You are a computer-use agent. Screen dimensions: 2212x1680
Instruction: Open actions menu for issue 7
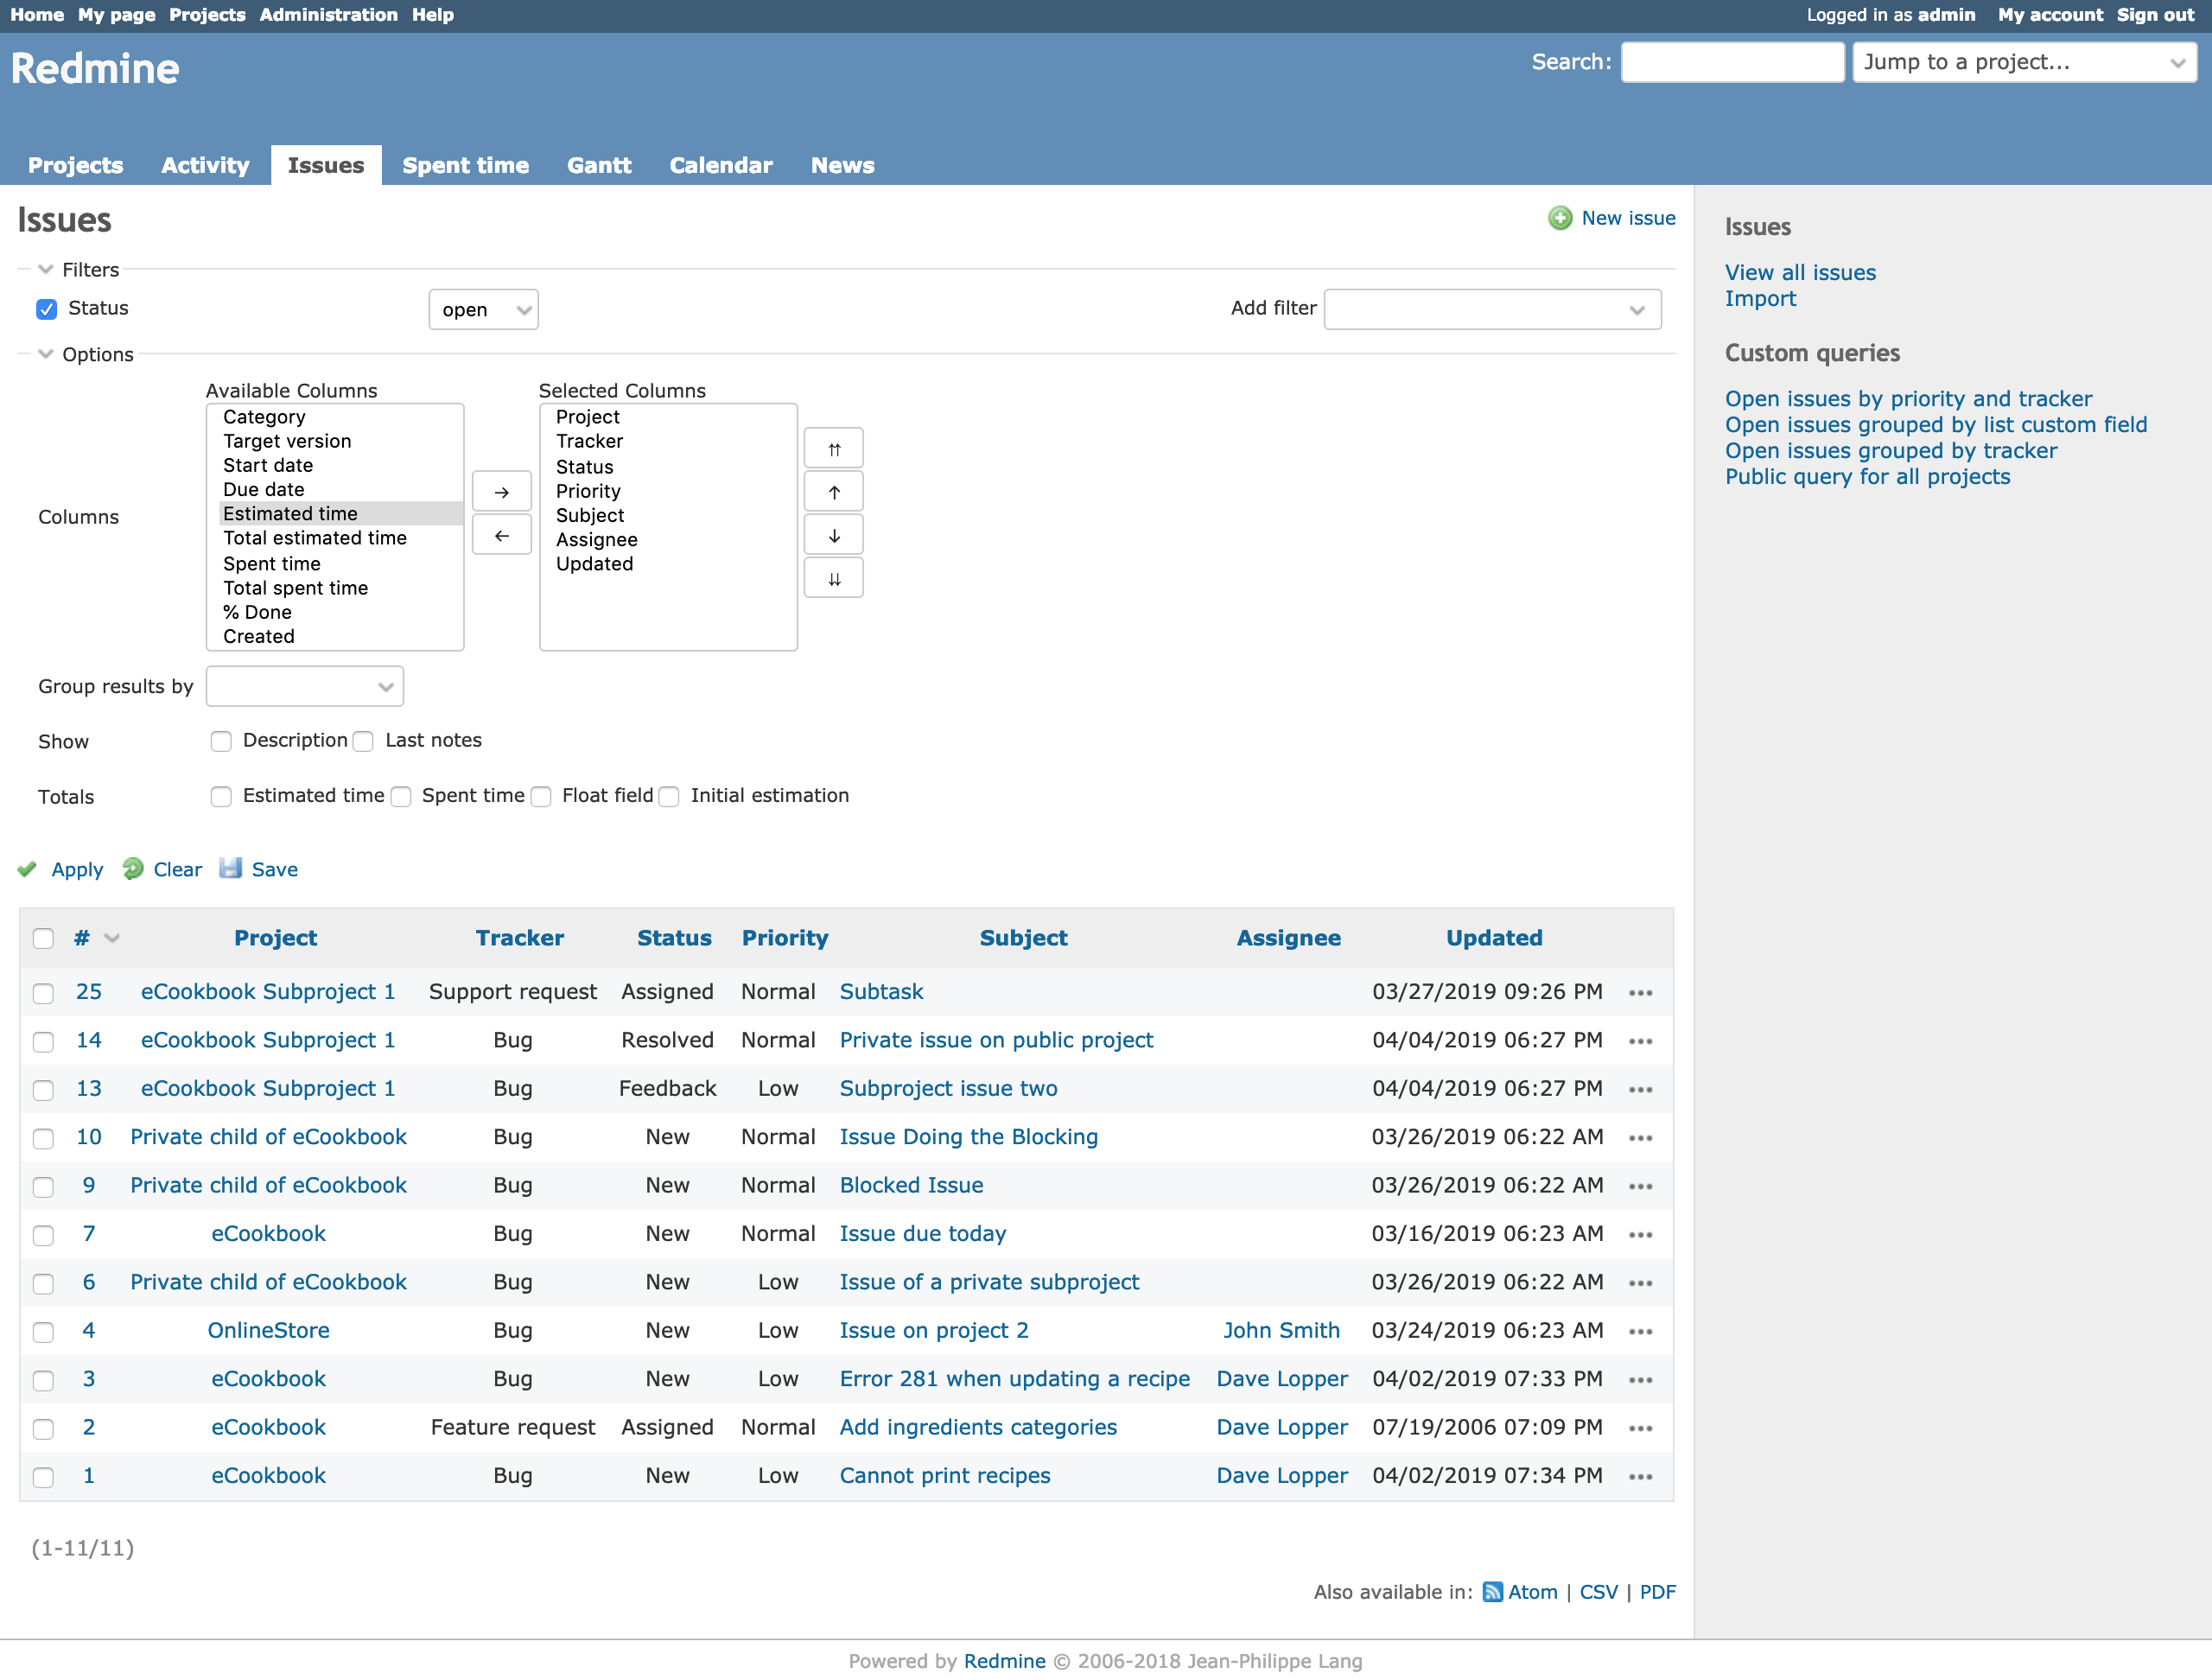coord(1640,1235)
